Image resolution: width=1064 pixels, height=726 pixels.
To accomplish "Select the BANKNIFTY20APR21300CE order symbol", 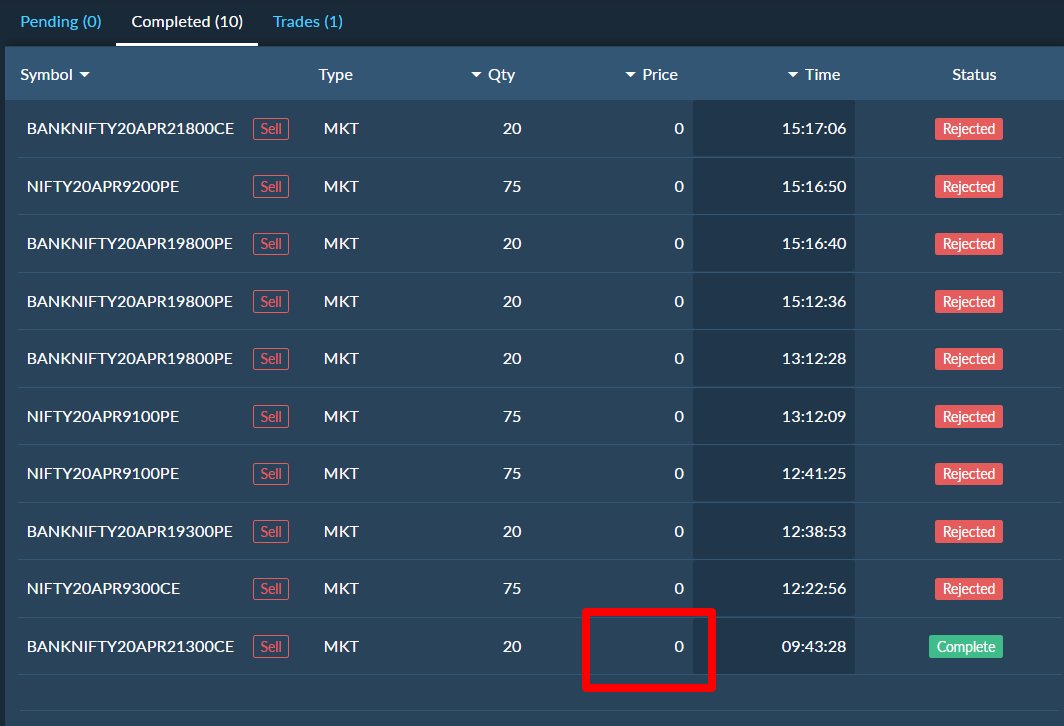I will point(130,647).
